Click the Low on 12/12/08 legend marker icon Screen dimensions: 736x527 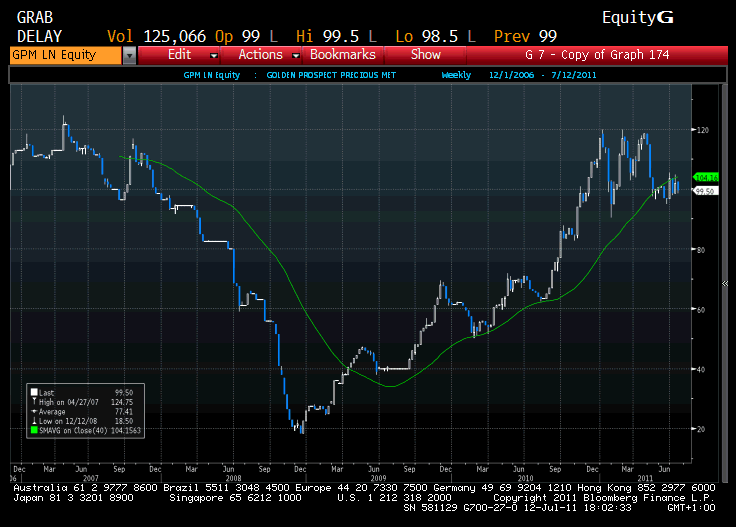34,421
